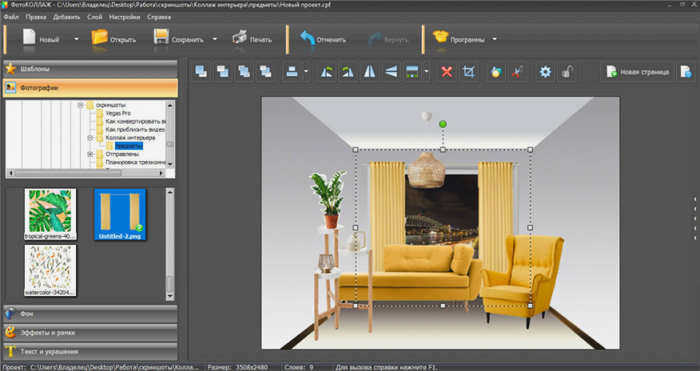Open the Новый dropdown arrow
700x371 pixels.
click(x=76, y=39)
